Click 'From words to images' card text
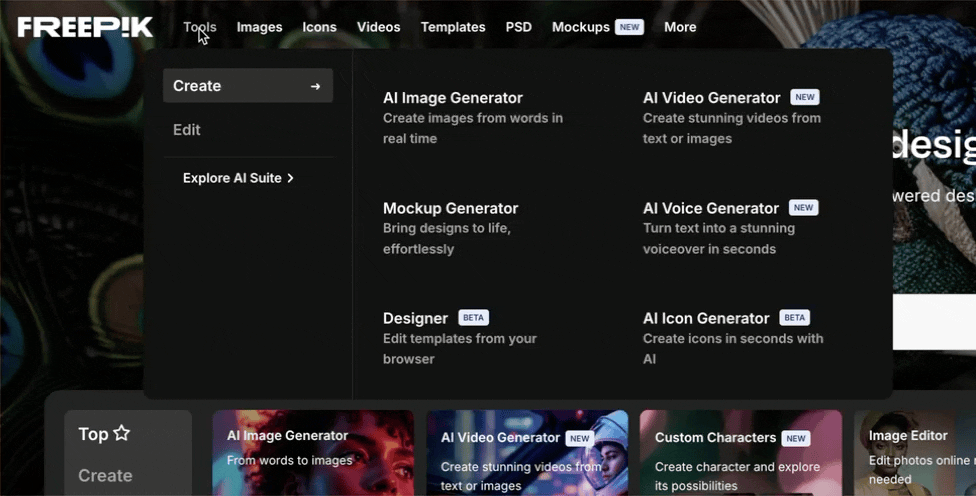 [x=289, y=461]
